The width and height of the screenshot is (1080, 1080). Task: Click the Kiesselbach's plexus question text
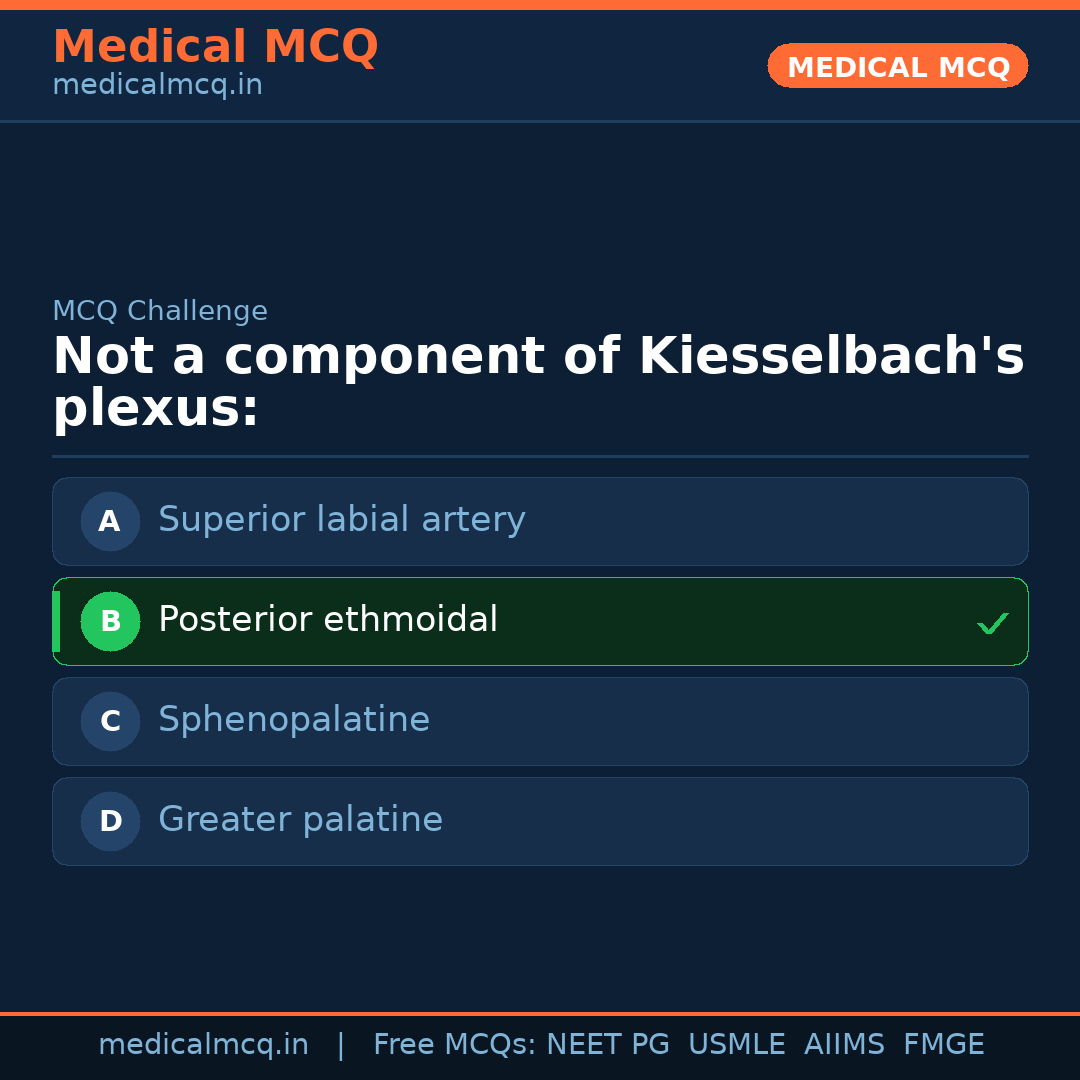[538, 382]
